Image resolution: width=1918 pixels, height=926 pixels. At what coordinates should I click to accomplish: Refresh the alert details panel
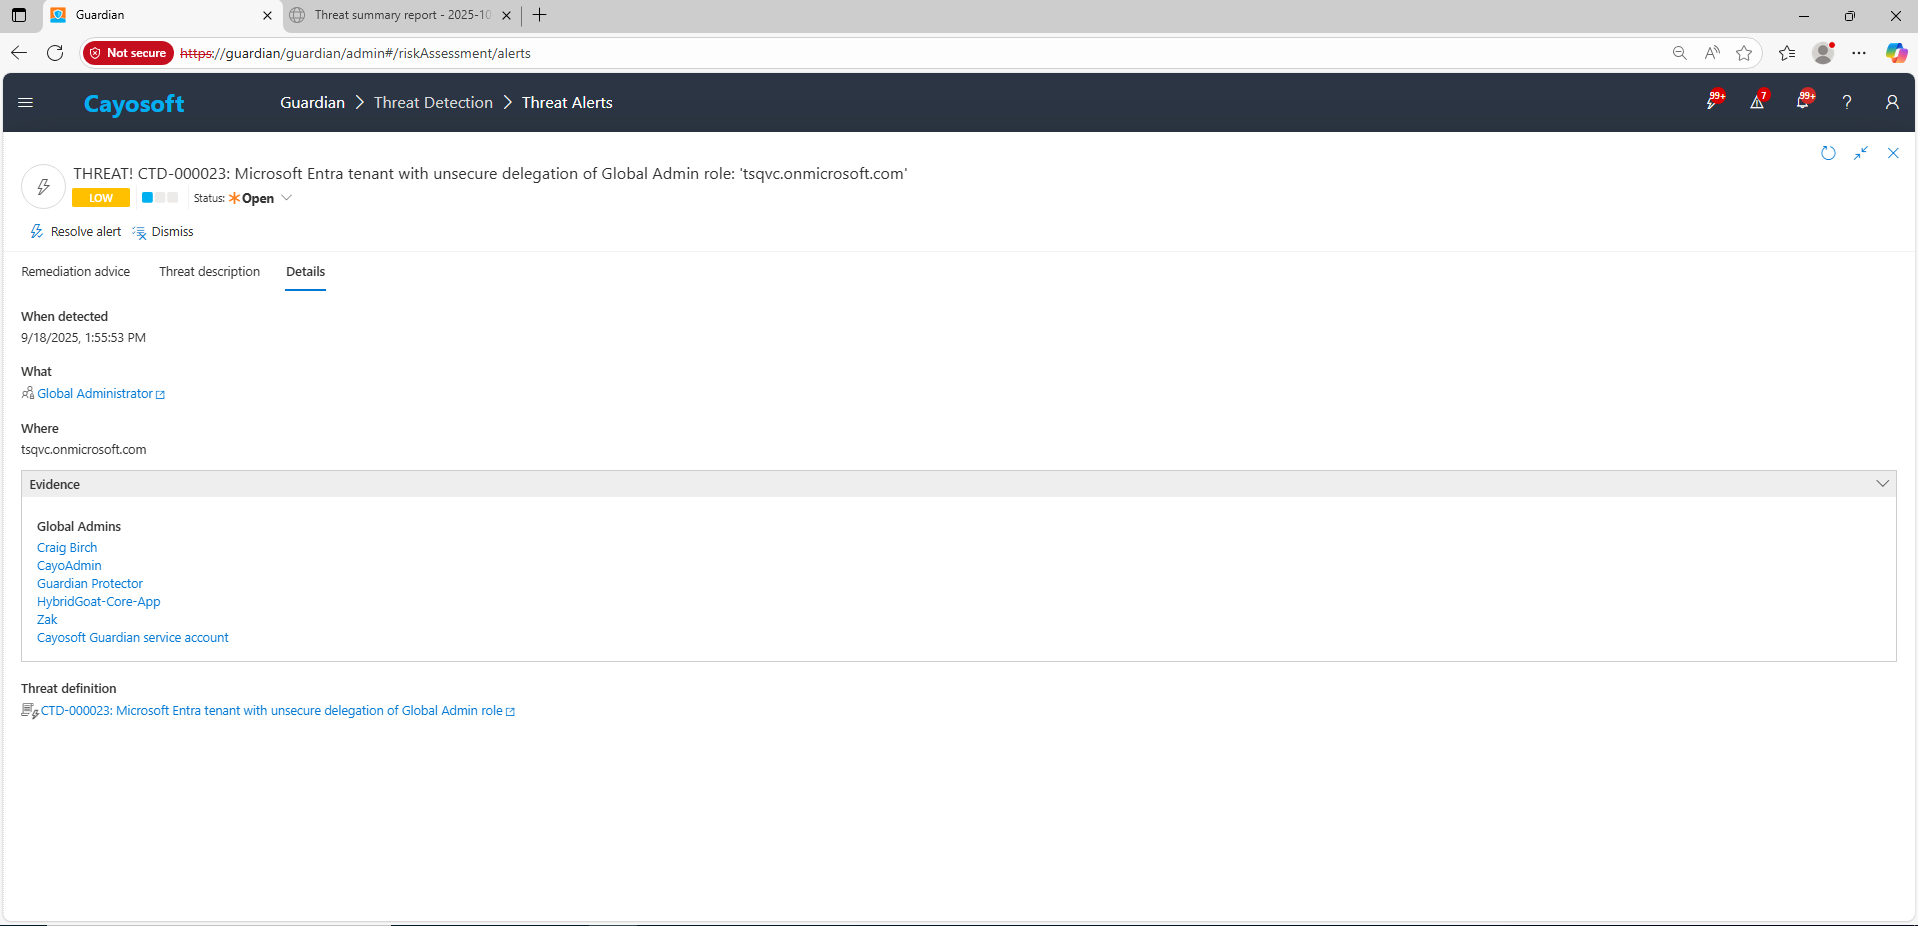tap(1828, 153)
